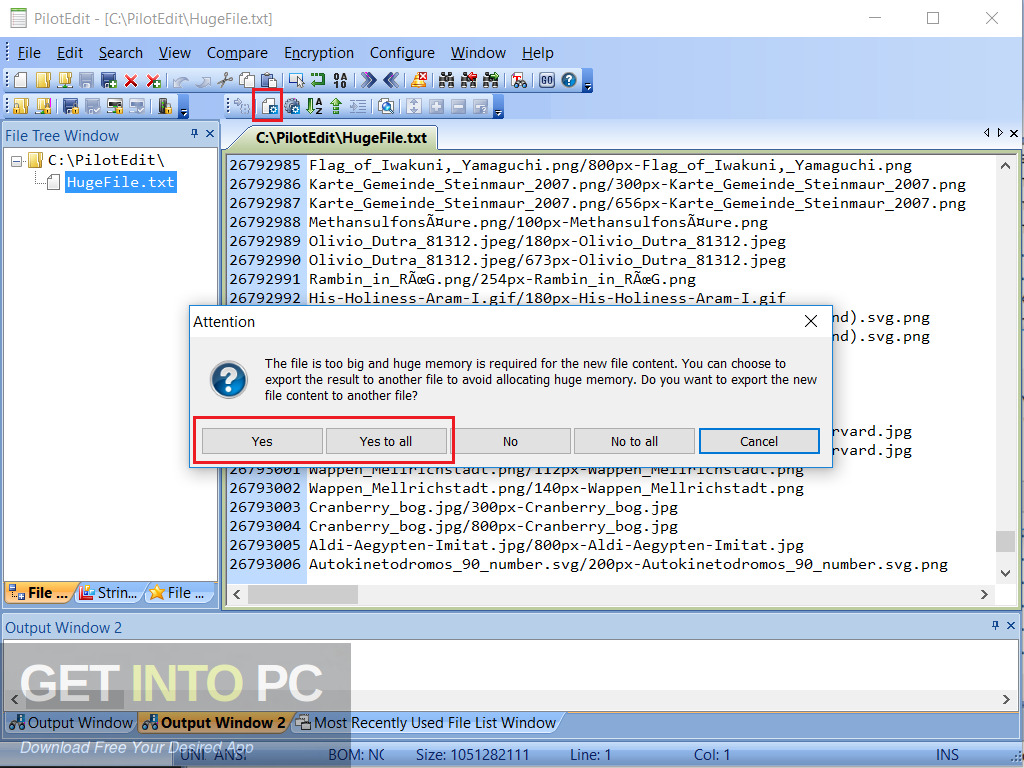Click Yes to all button
Viewport: 1024px width, 768px height.
coord(386,441)
